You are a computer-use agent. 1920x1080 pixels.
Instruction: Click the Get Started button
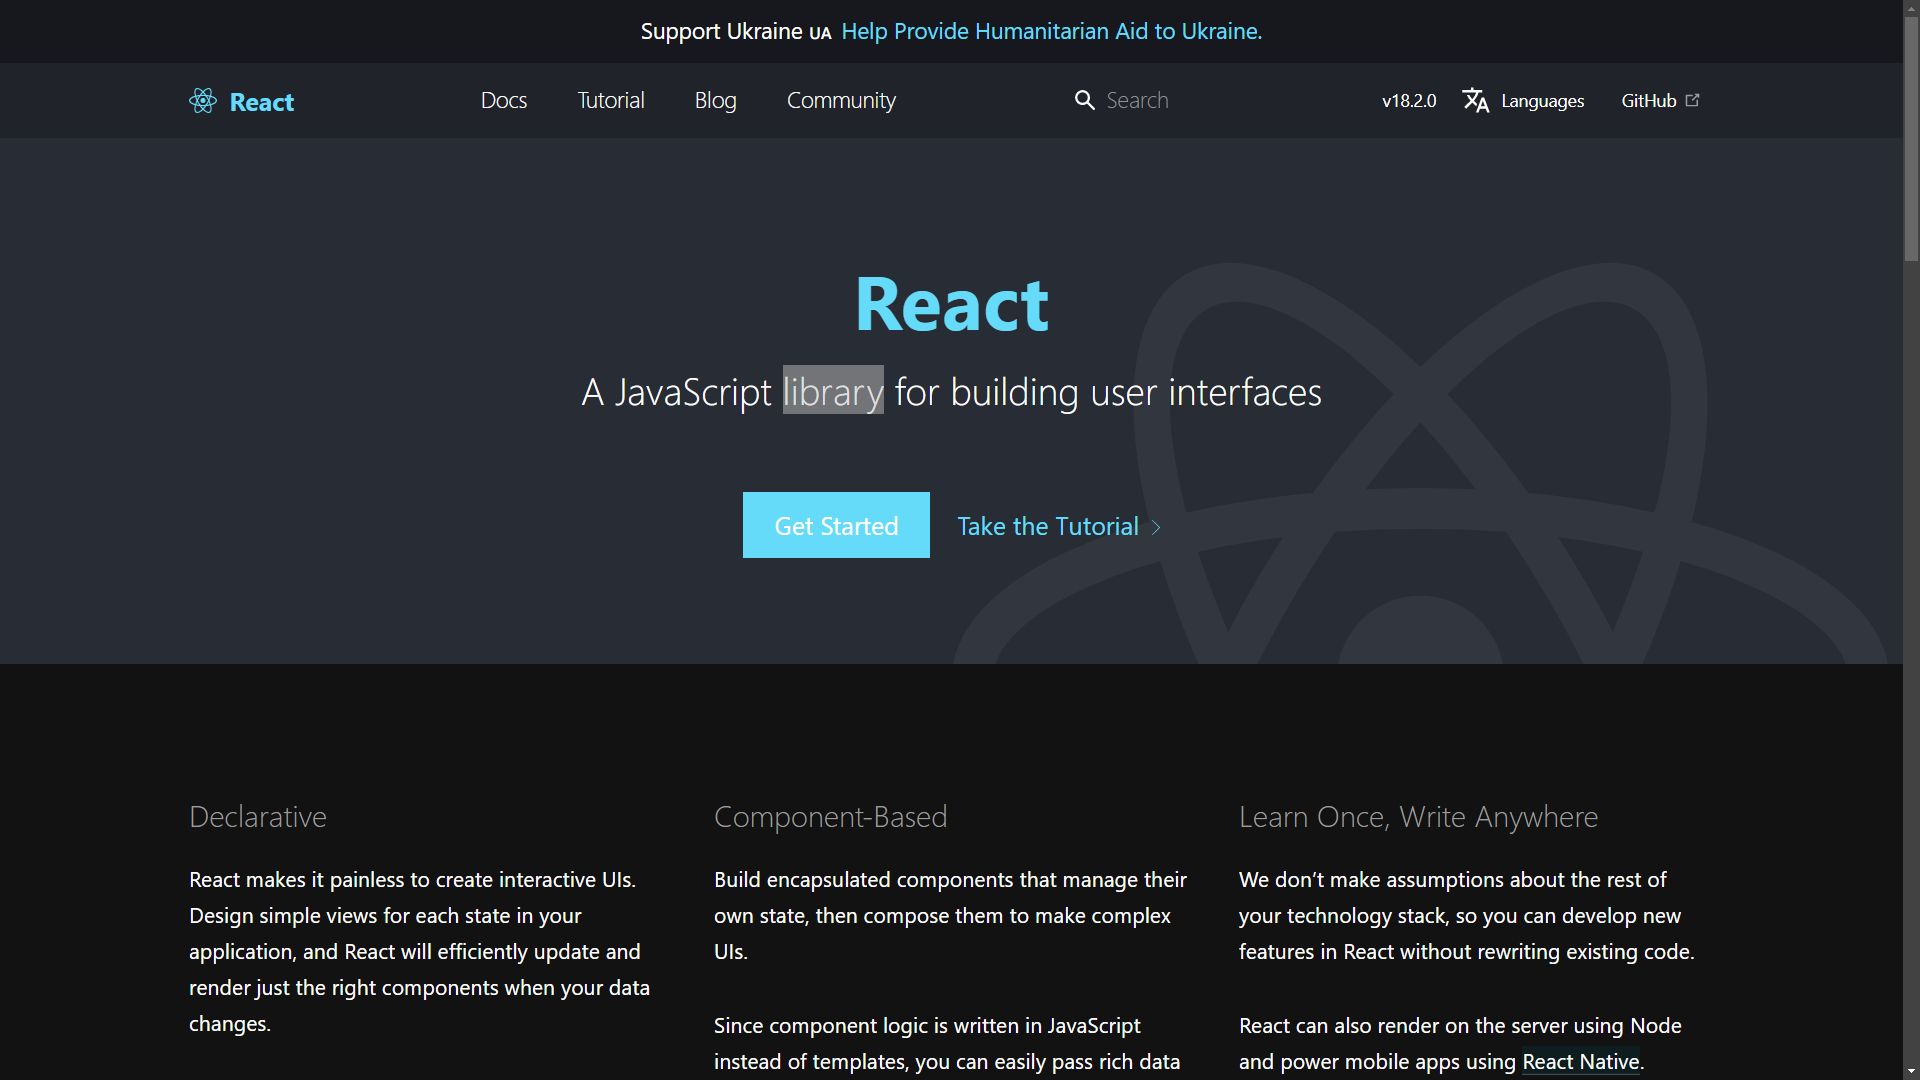[835, 525]
